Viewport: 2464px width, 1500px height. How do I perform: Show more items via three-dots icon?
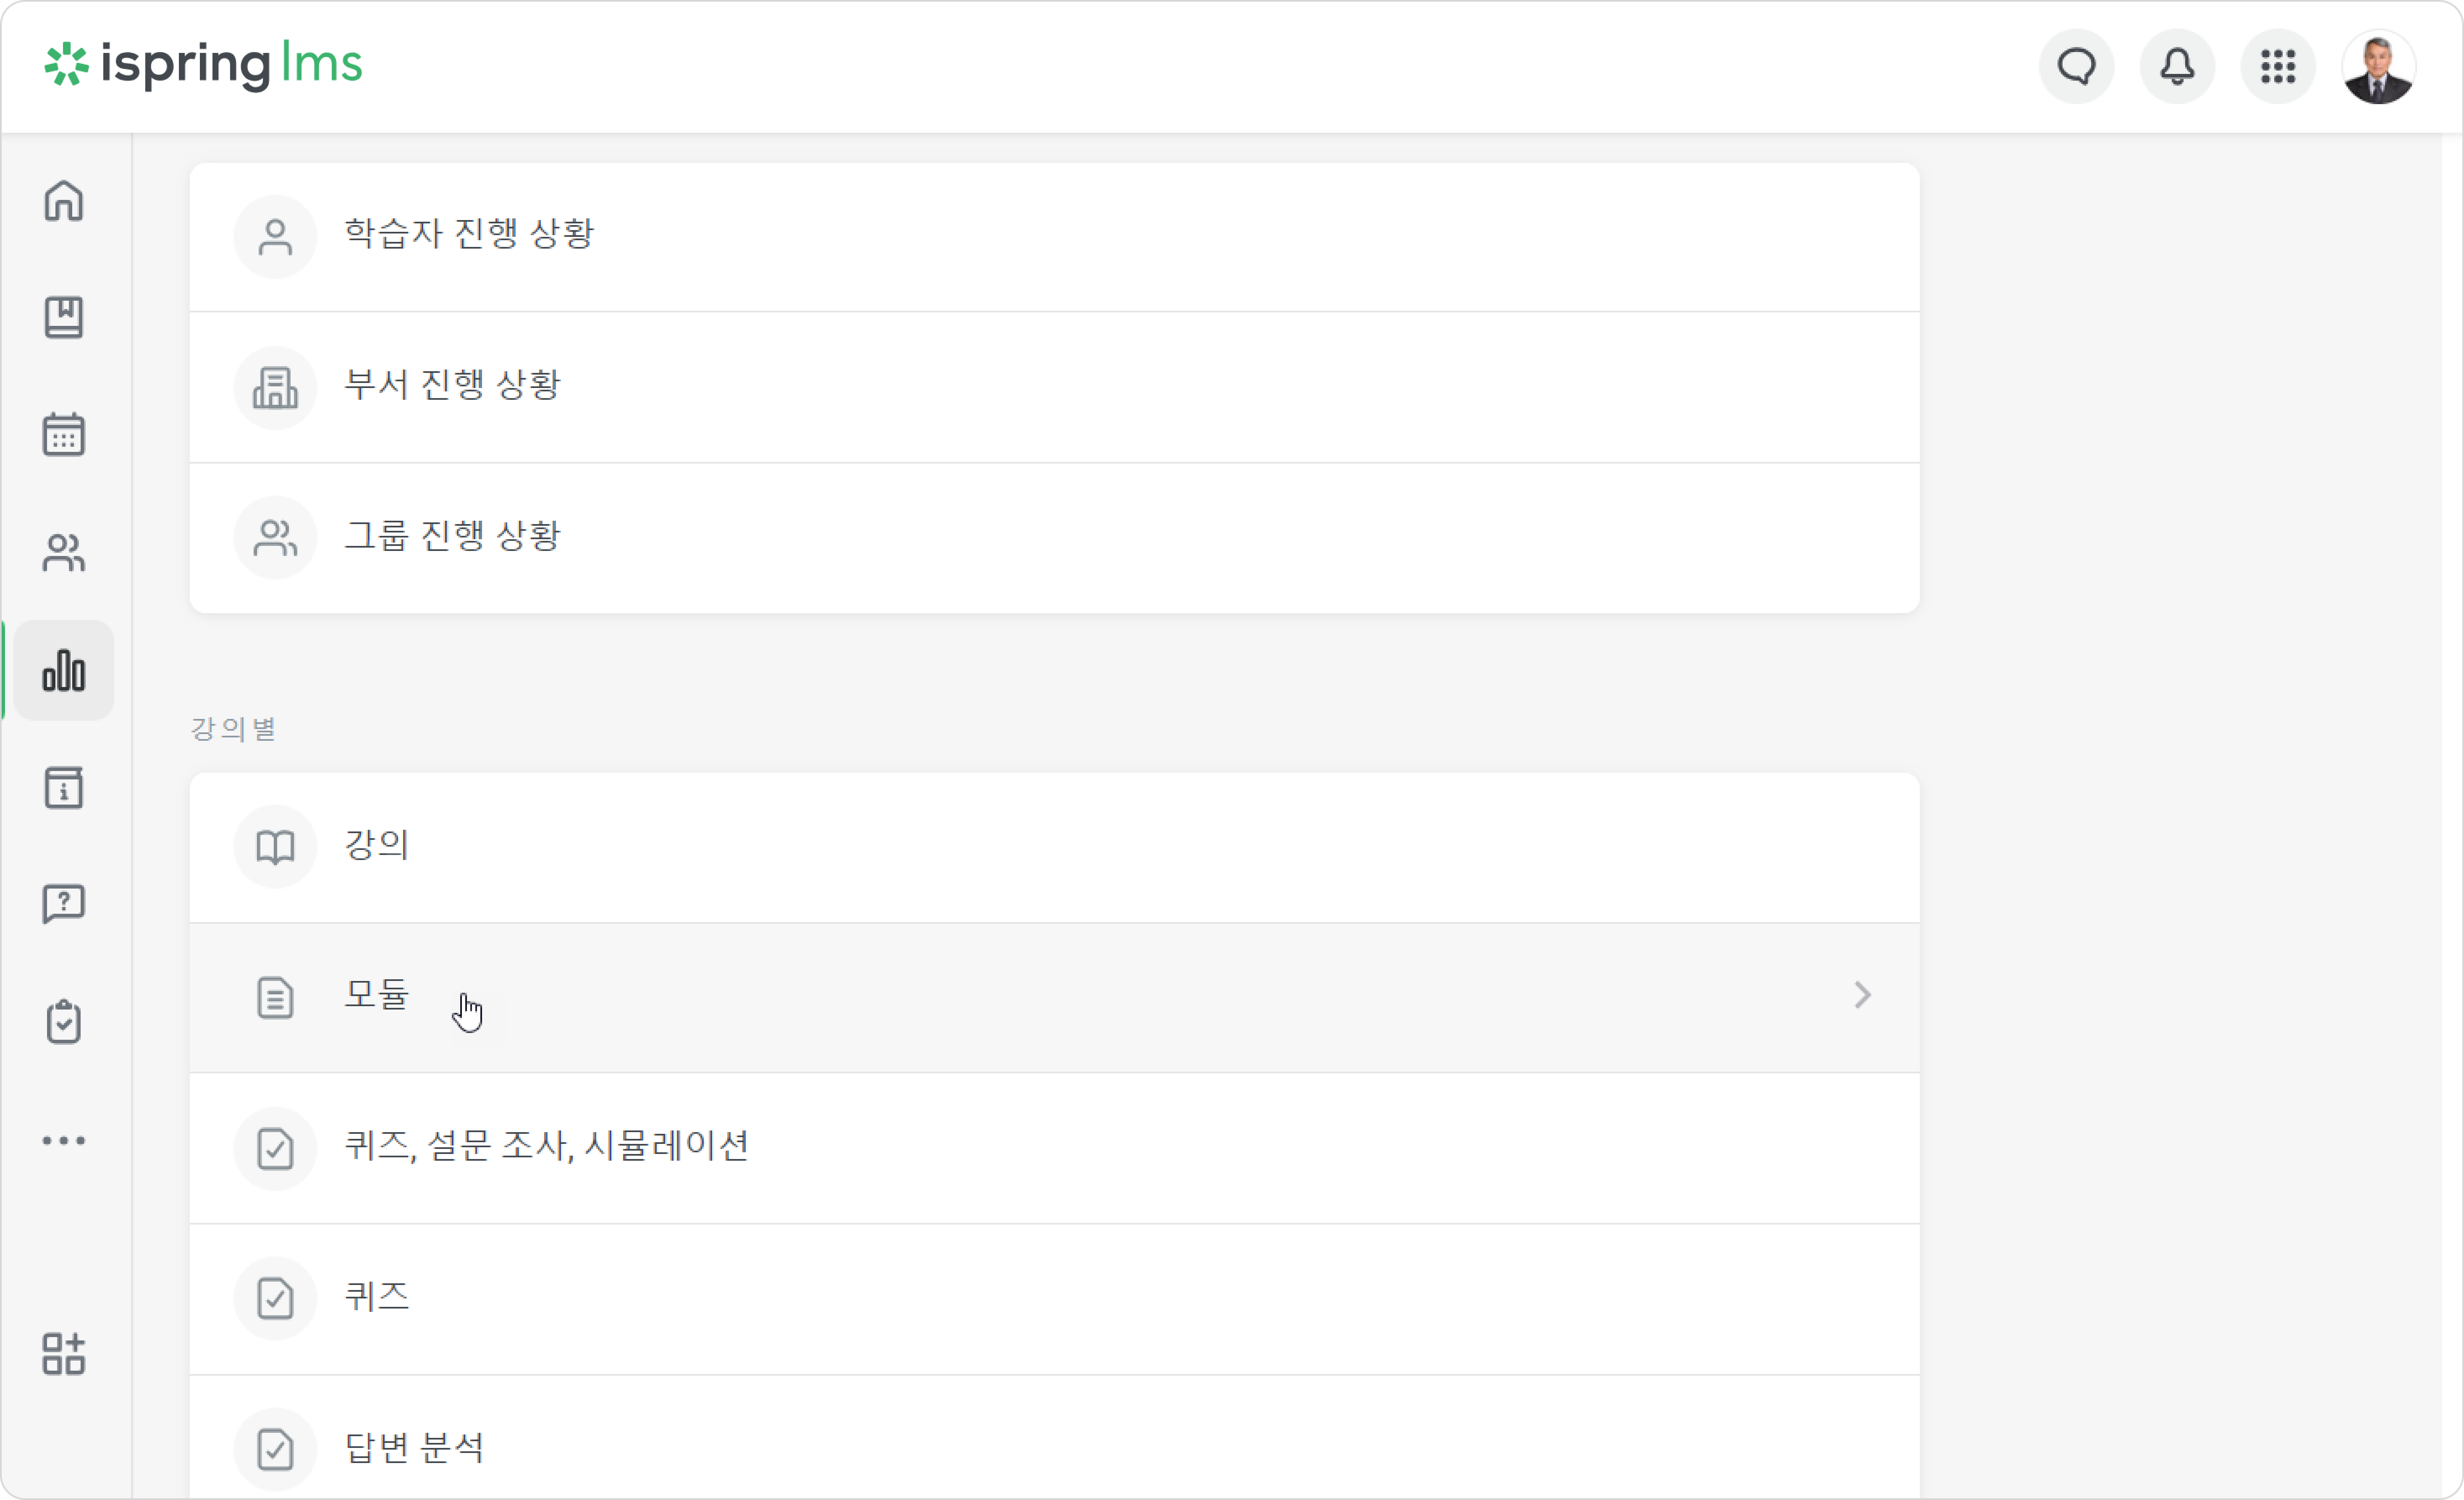64,1140
